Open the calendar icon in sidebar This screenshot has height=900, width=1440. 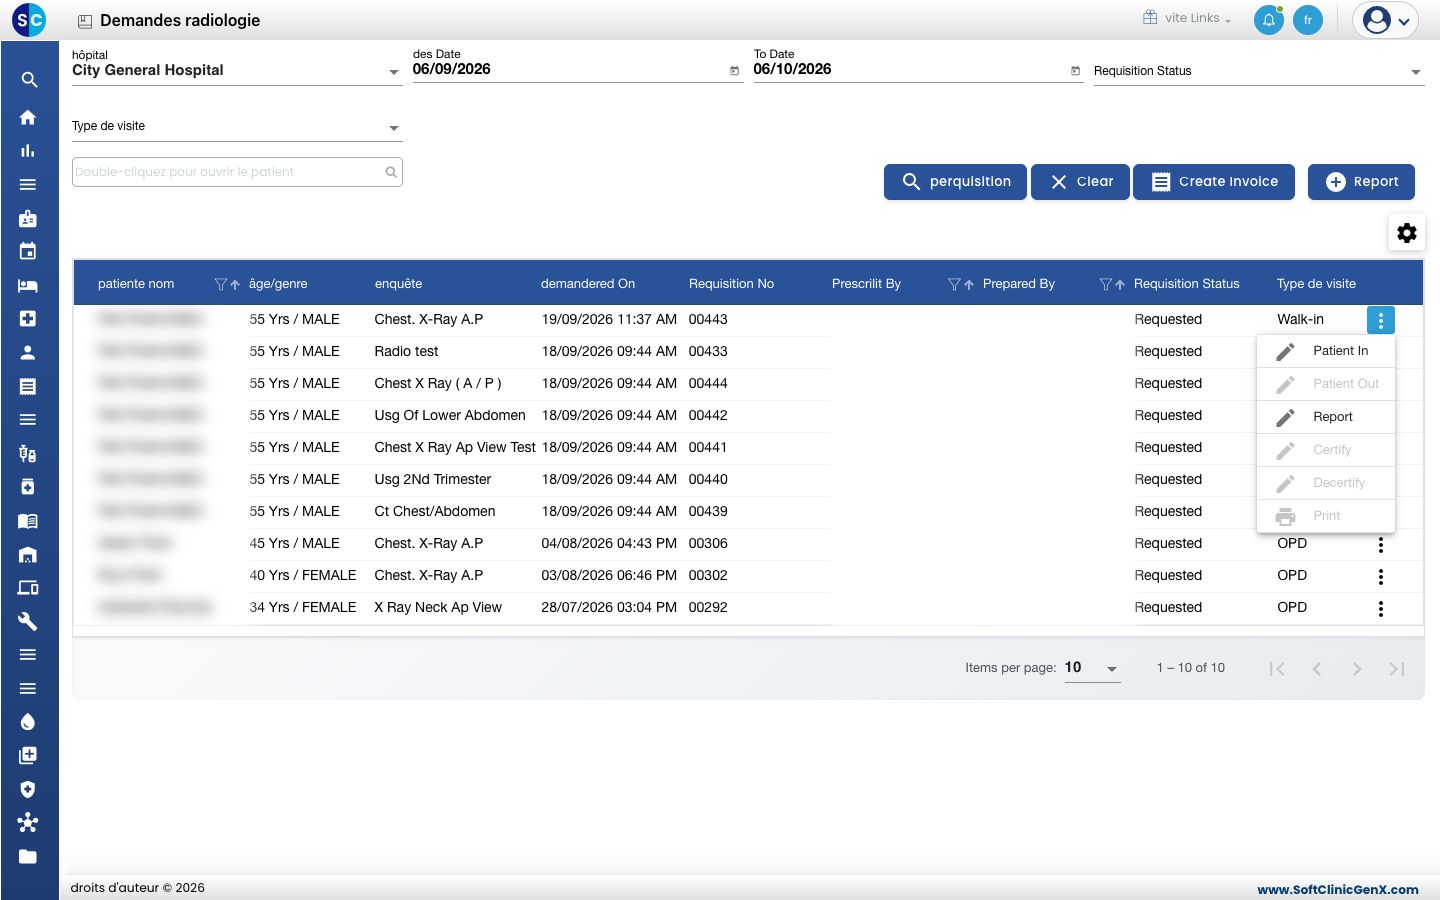[x=28, y=251]
